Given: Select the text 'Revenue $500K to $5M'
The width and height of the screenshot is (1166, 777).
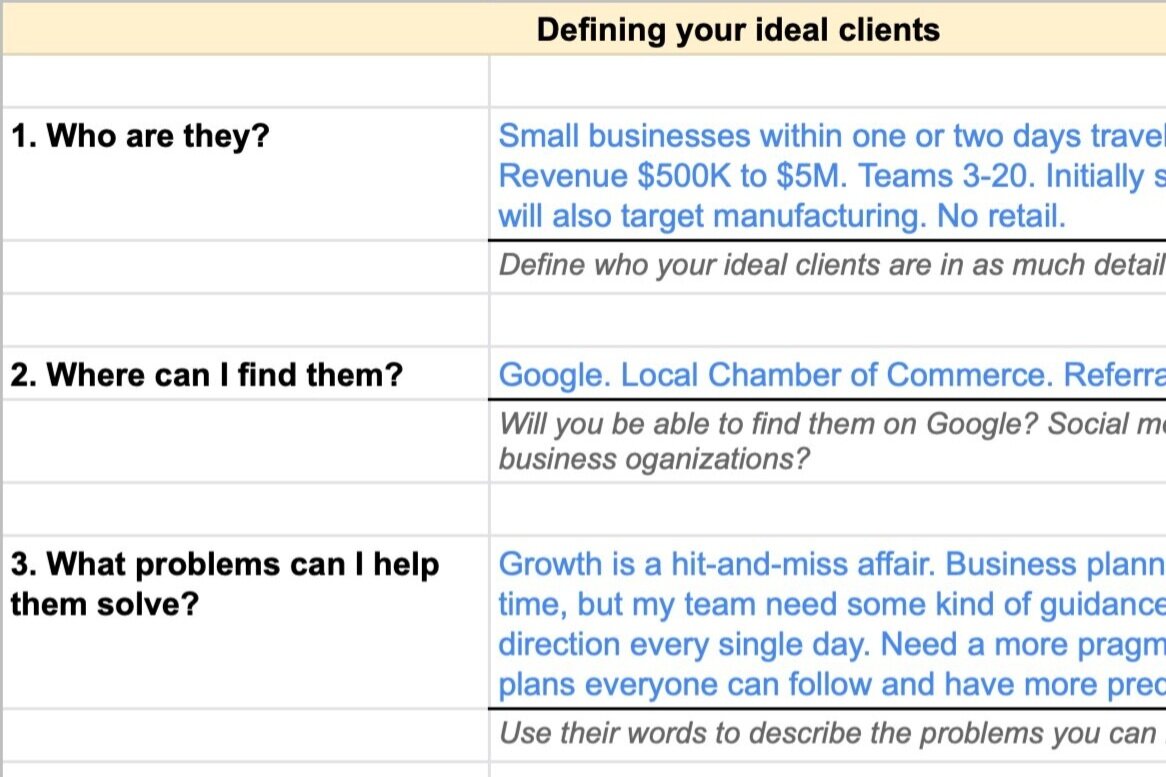Looking at the screenshot, I should coord(672,176).
